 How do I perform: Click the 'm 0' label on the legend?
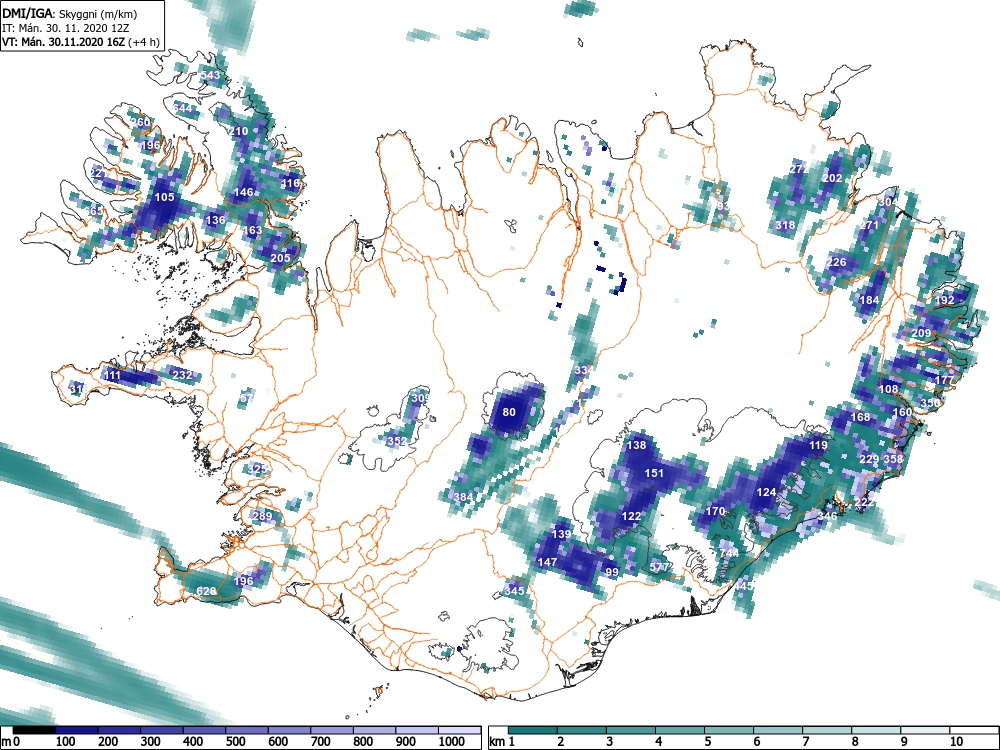(x=11, y=742)
